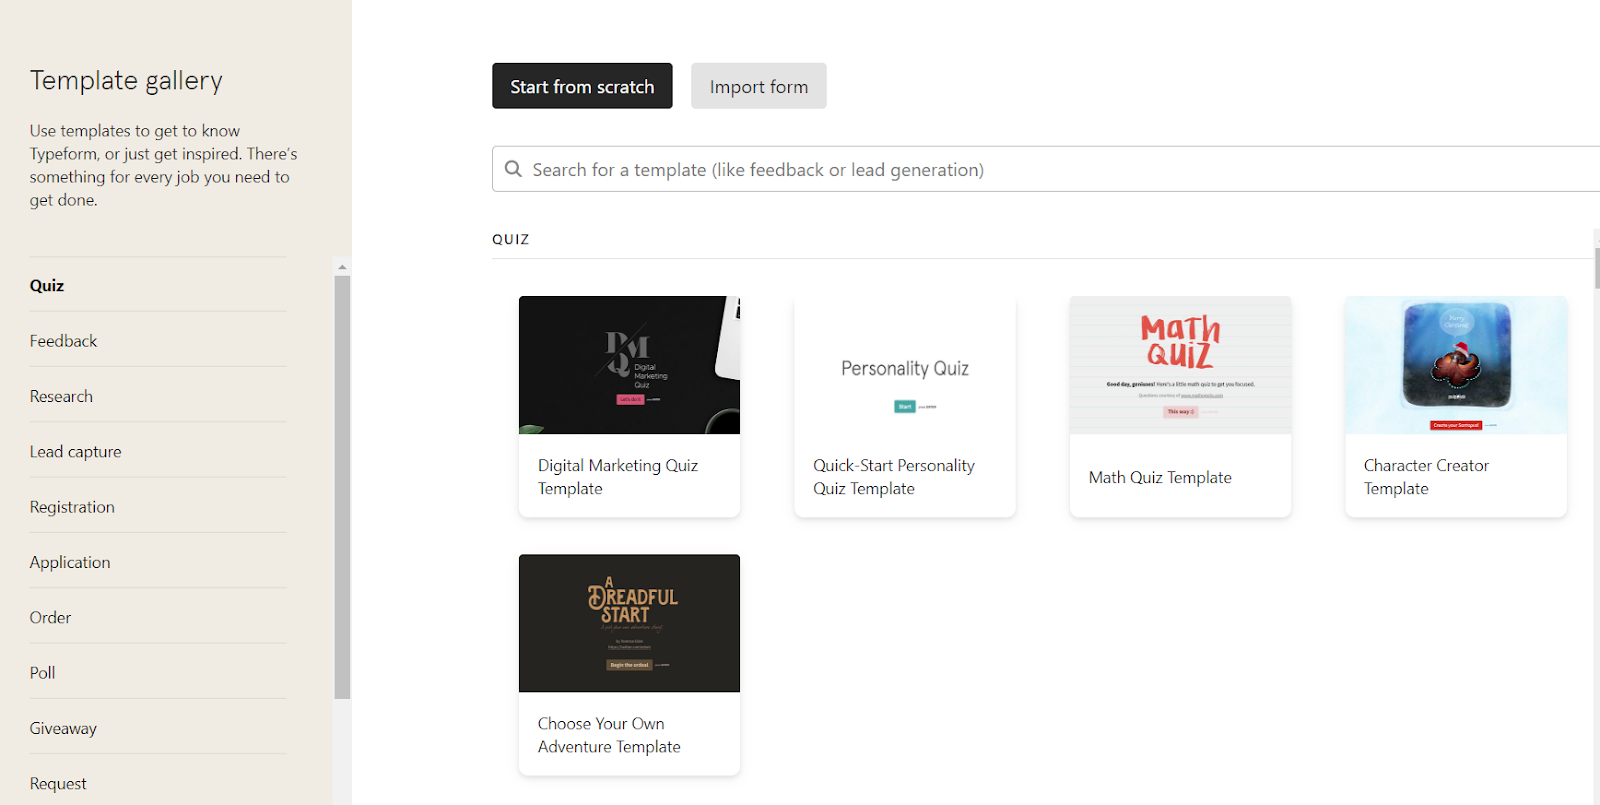
Task: Open A Dreadful Start adventure thumbnail
Action: click(x=629, y=623)
